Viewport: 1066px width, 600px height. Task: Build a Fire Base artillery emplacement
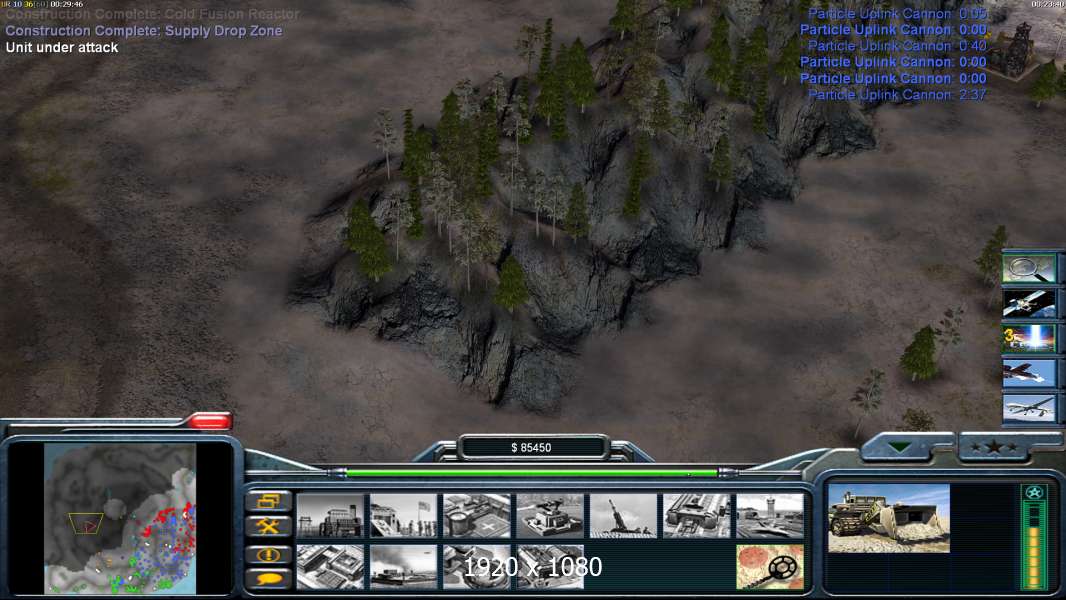click(x=623, y=516)
